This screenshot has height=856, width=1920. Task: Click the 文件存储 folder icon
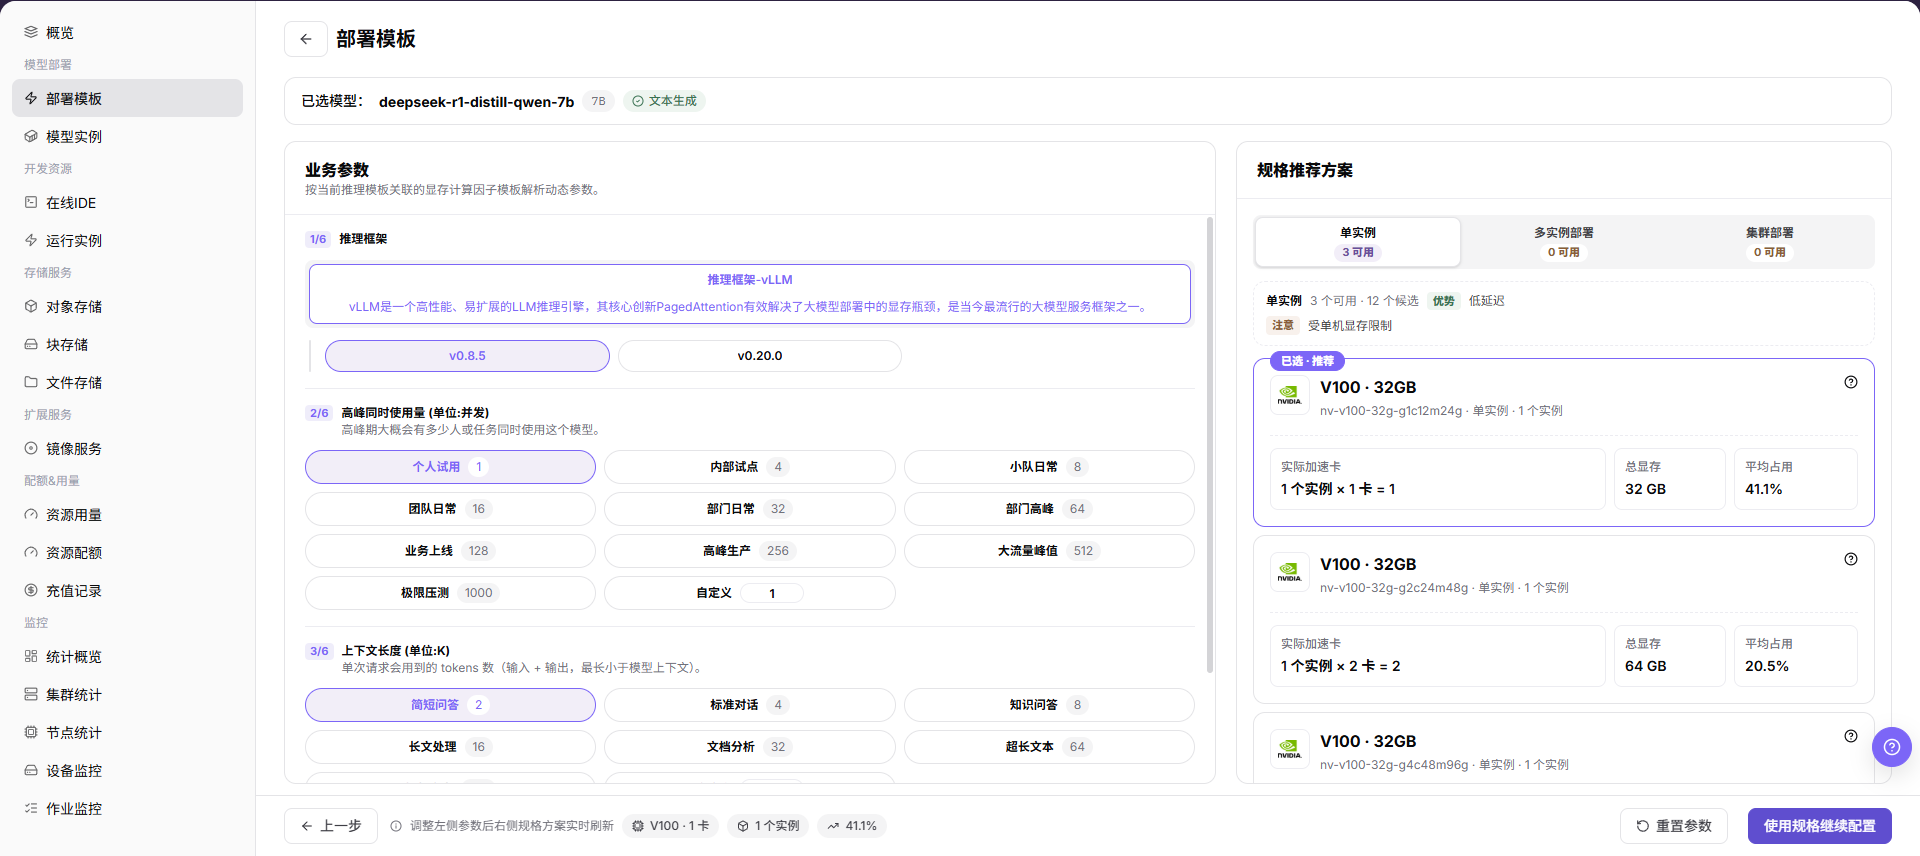pyautogui.click(x=31, y=382)
